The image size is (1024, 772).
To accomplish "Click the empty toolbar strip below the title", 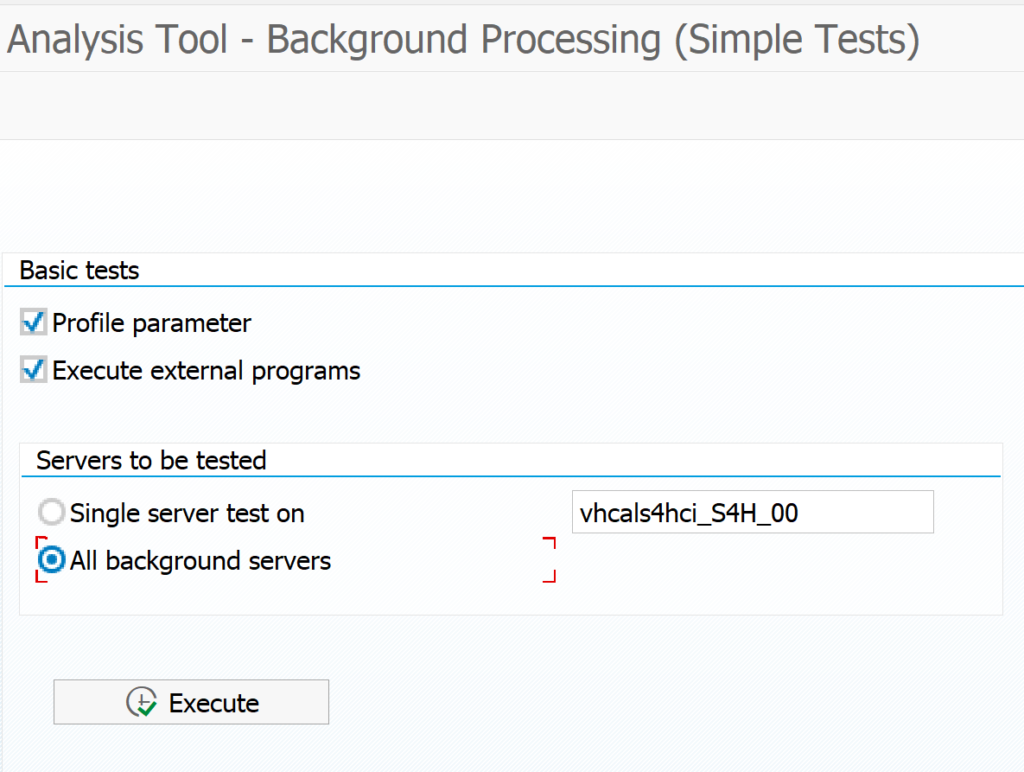I will coord(512,106).
